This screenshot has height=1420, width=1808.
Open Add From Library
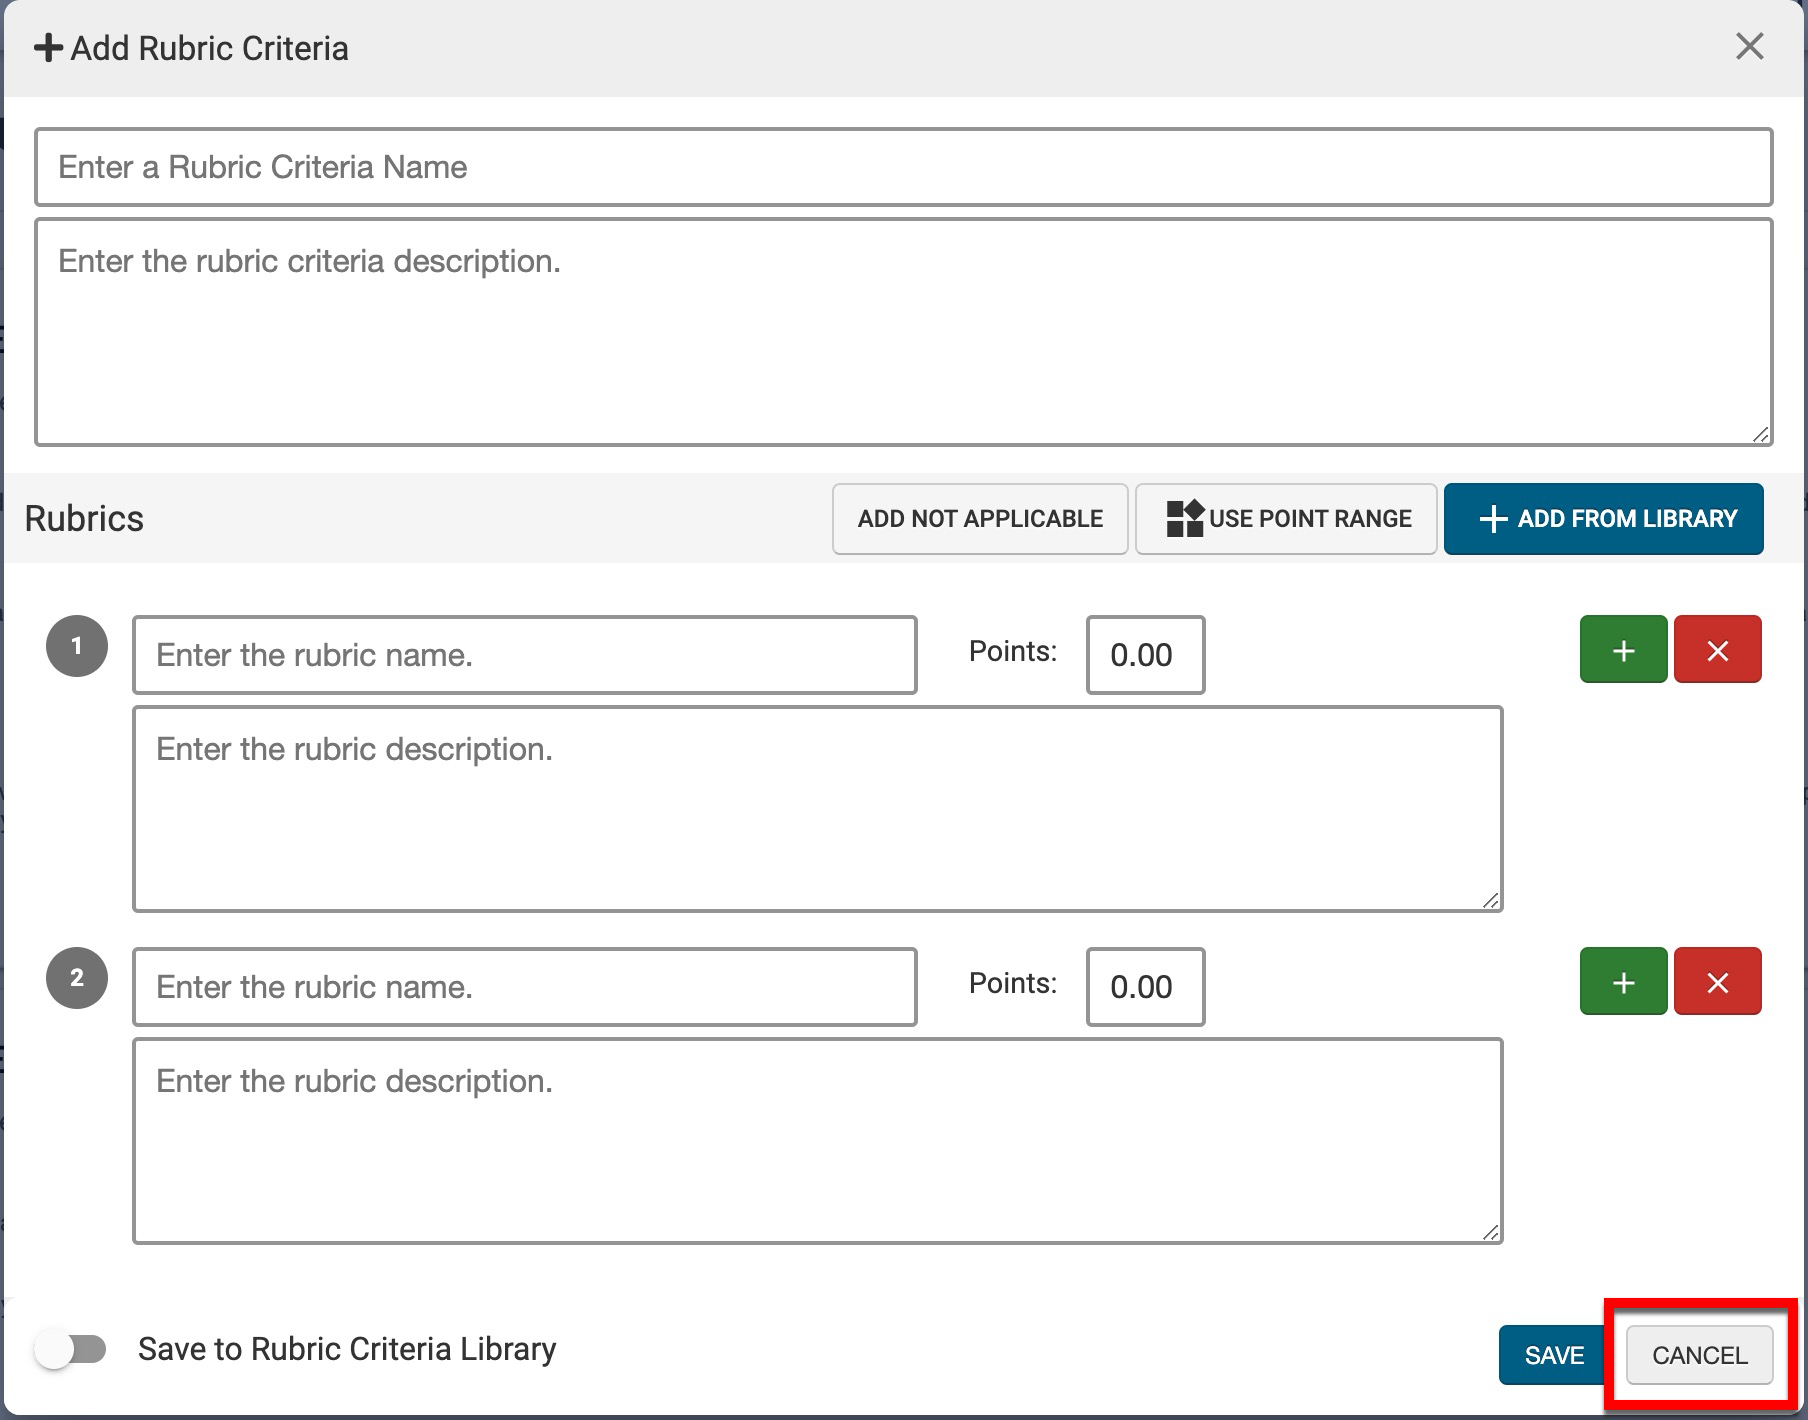tap(1603, 519)
